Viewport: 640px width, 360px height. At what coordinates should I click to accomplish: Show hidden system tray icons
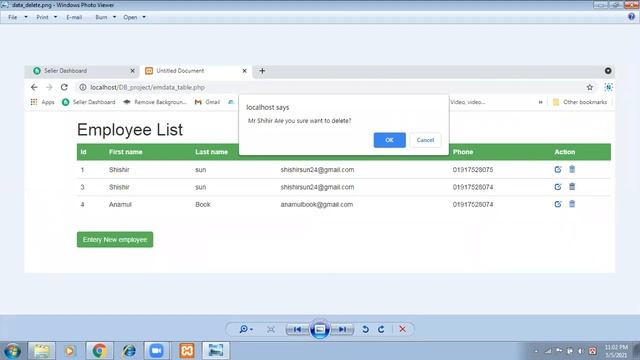click(x=536, y=351)
